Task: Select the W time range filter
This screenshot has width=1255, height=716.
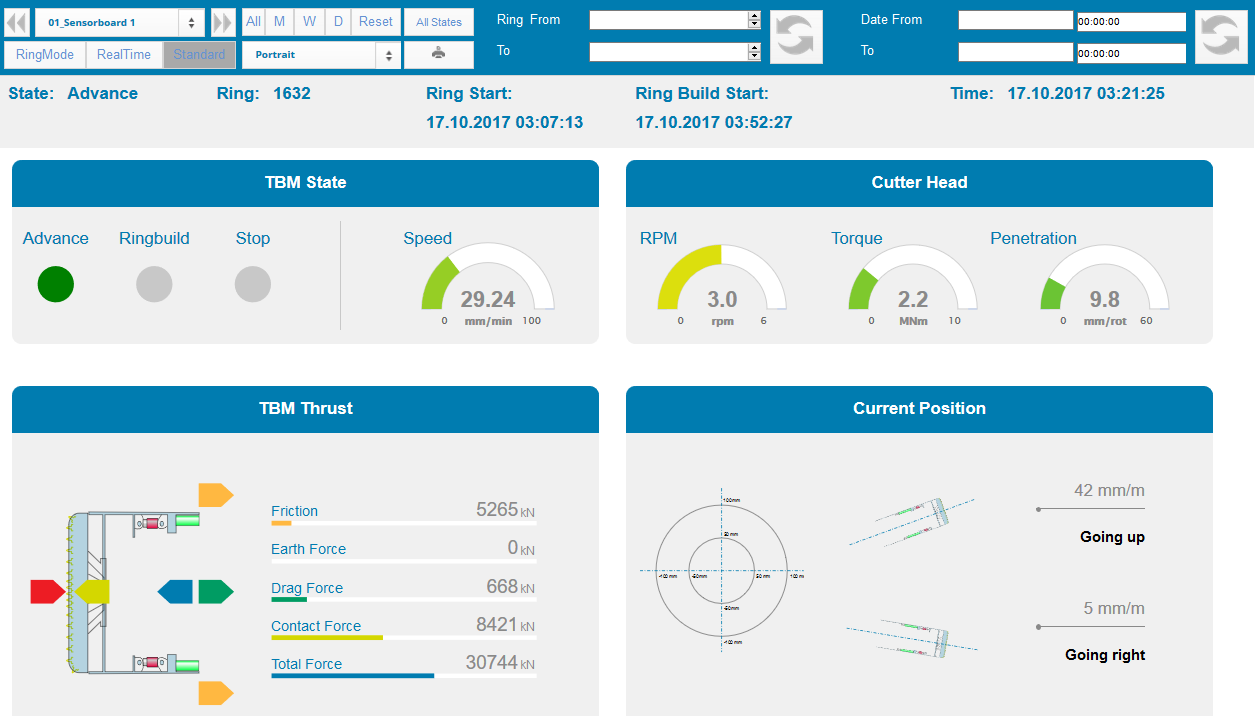Action: [x=309, y=22]
